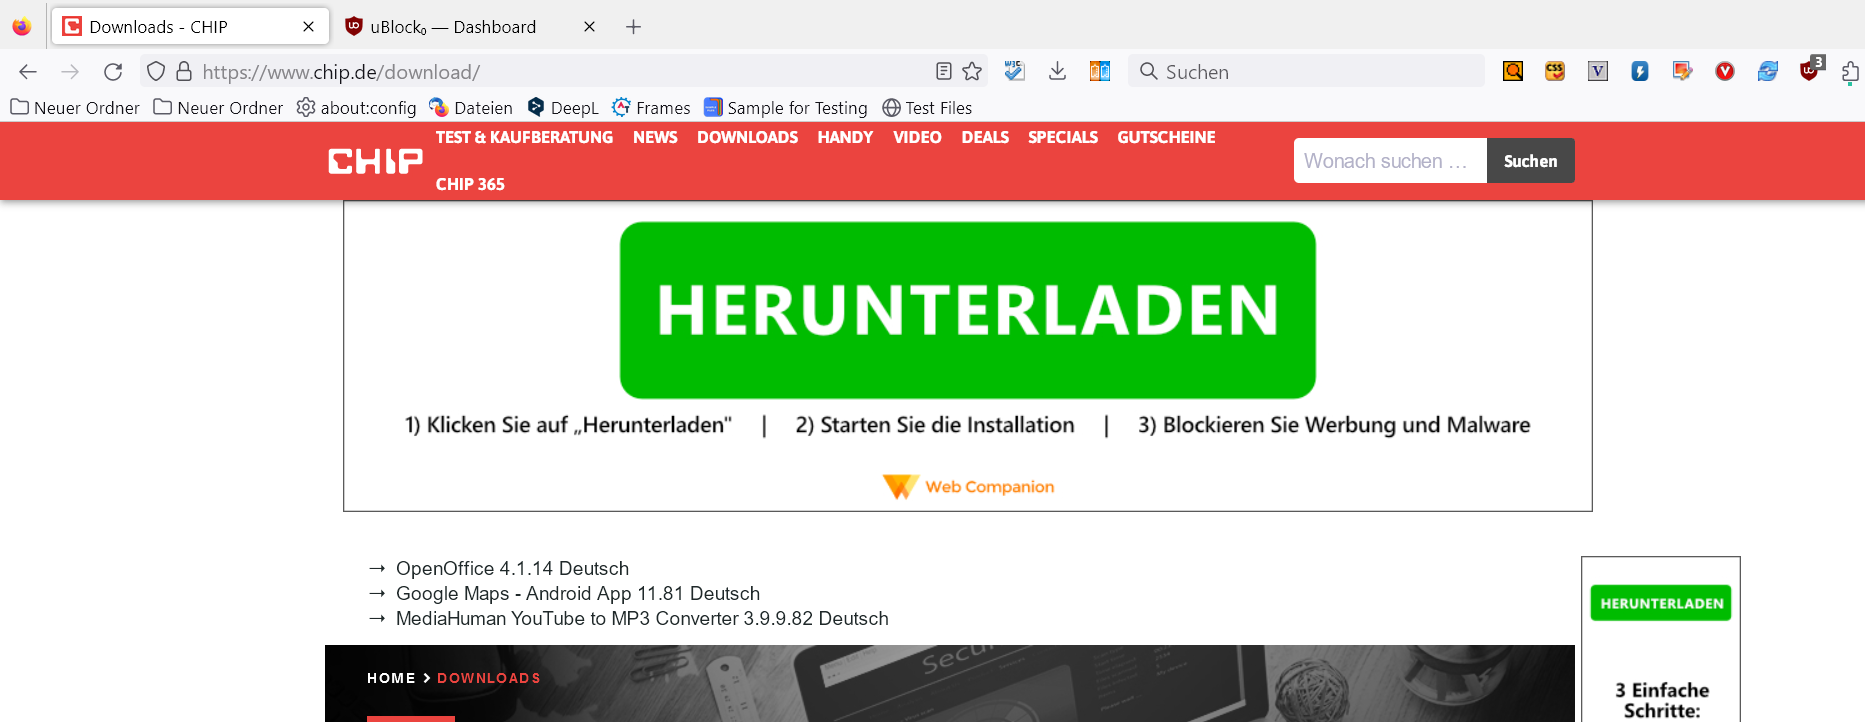This screenshot has height=722, width=1865.
Task: Open the W3C validator extension icon
Action: coord(1015,71)
